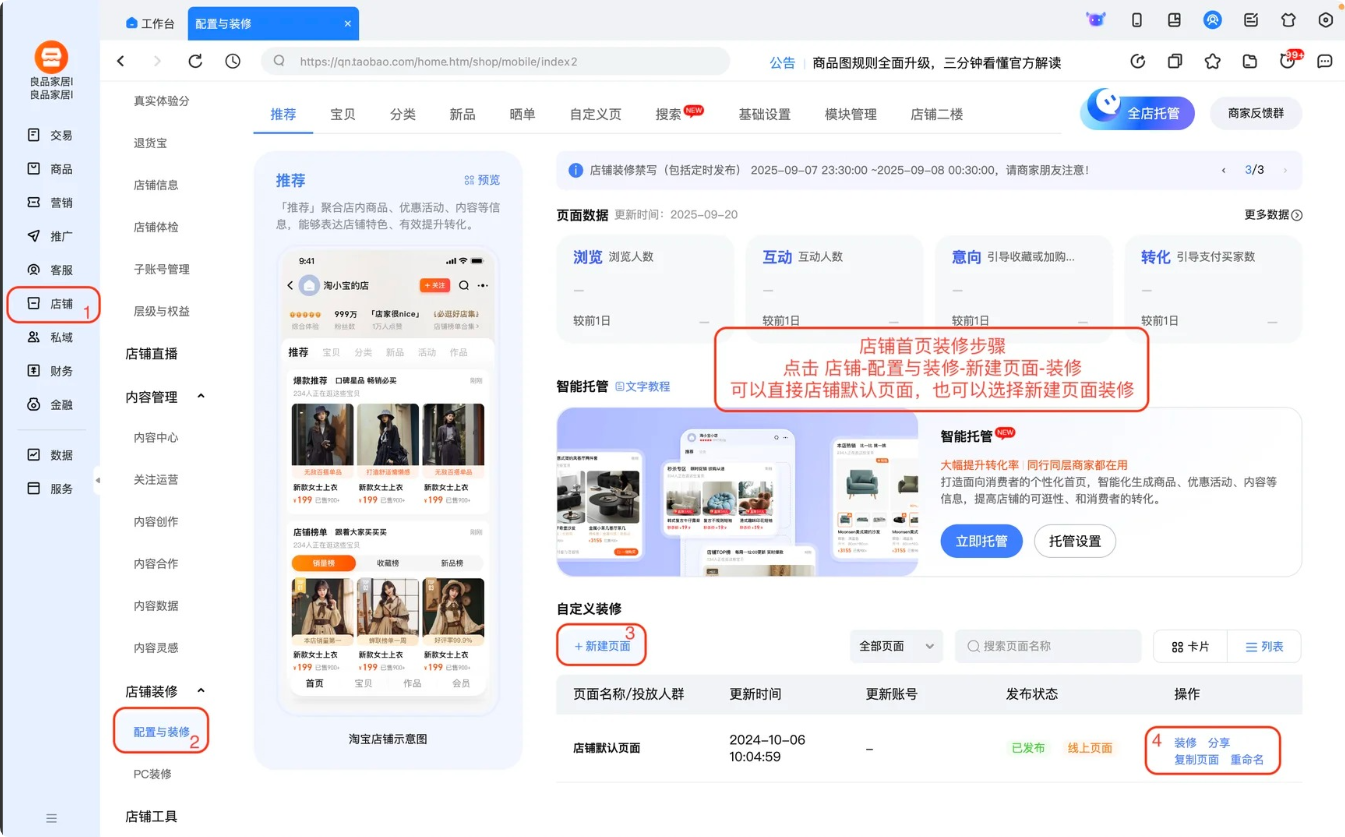Click 预览 on the recommend panel
1345x837 pixels.
(x=482, y=181)
